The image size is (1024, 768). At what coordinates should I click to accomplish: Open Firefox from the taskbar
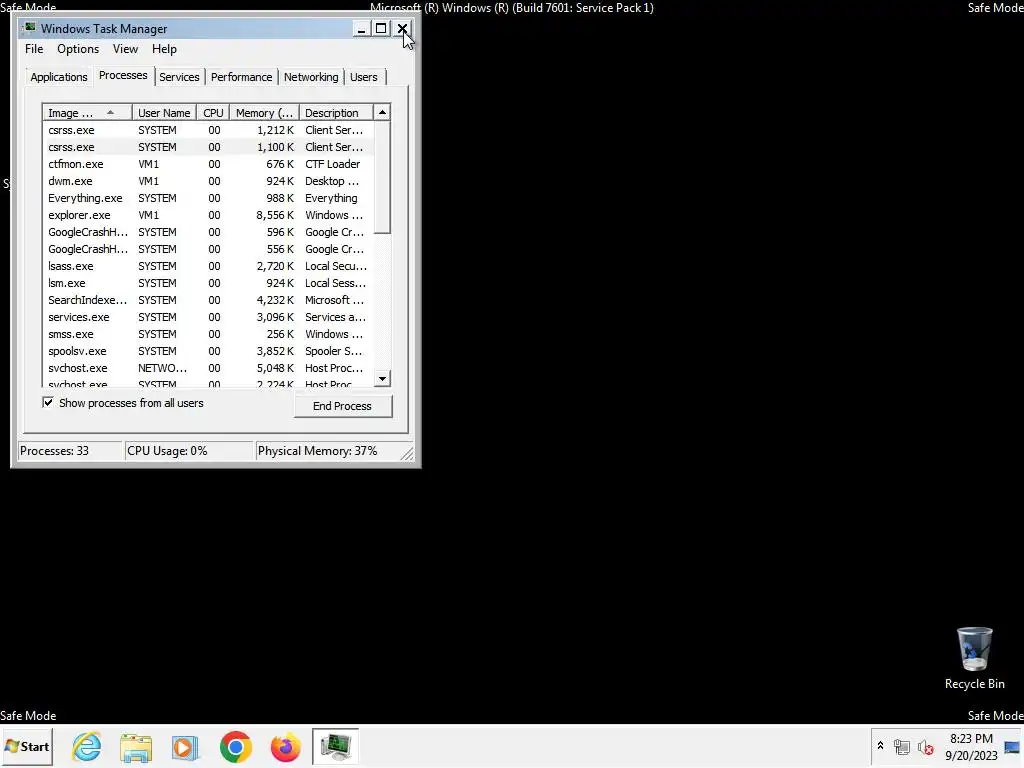[x=285, y=746]
